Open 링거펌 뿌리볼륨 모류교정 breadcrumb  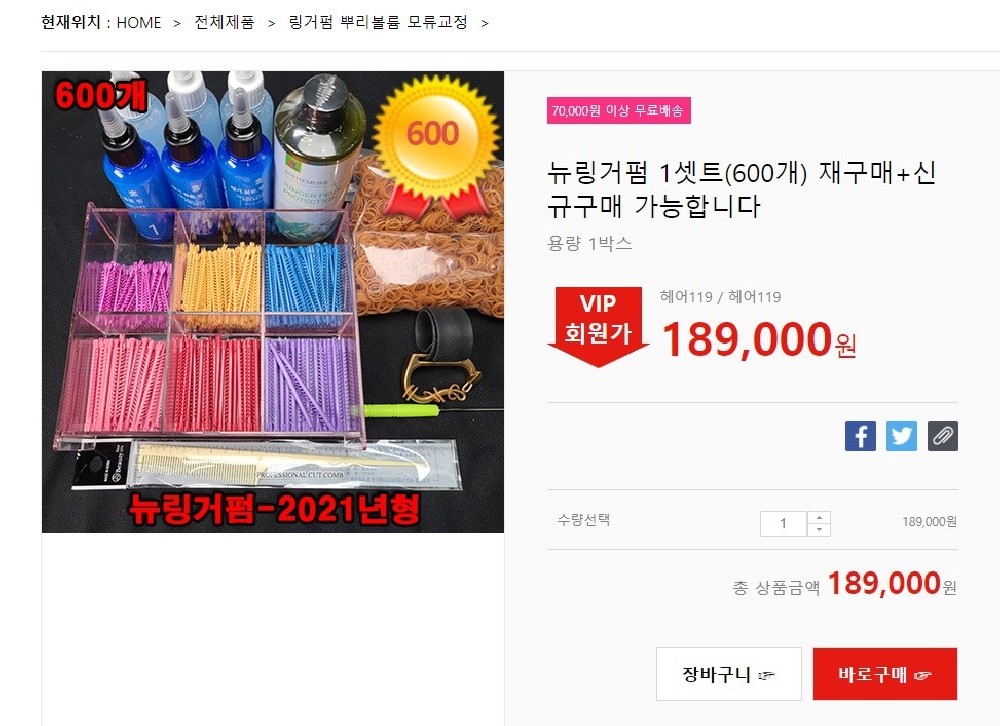pyautogui.click(x=378, y=22)
